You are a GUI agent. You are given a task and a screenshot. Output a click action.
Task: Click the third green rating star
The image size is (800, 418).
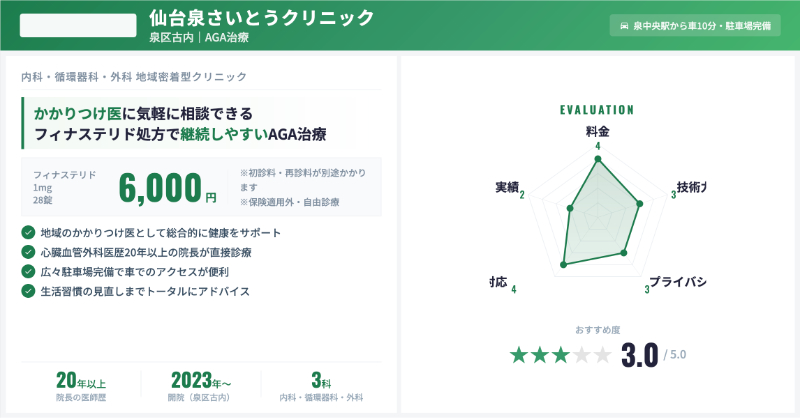pos(561,355)
